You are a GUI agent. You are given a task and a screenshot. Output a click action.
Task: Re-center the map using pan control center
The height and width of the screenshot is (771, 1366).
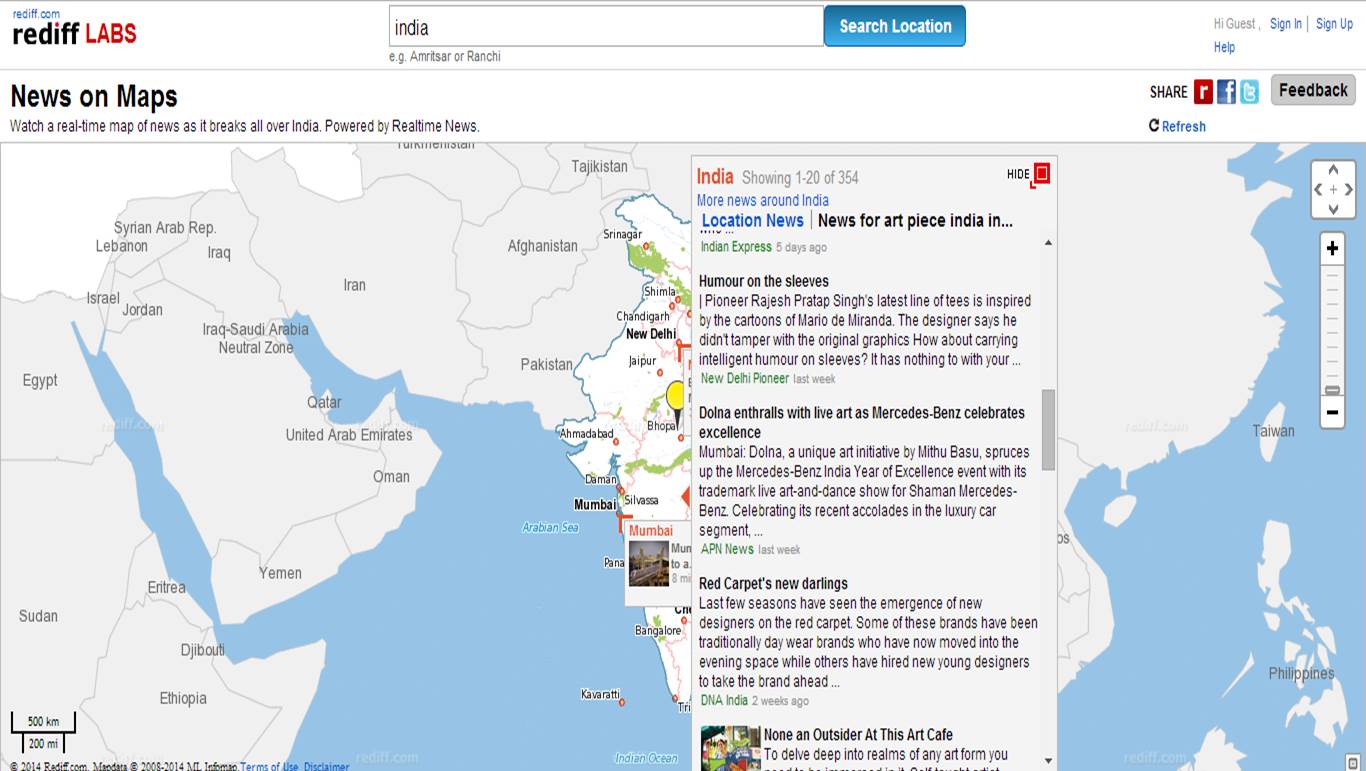coord(1333,189)
